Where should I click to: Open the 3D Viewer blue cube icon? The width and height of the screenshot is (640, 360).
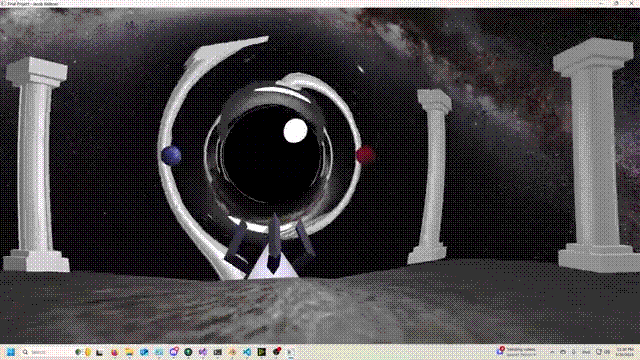pos(144,352)
